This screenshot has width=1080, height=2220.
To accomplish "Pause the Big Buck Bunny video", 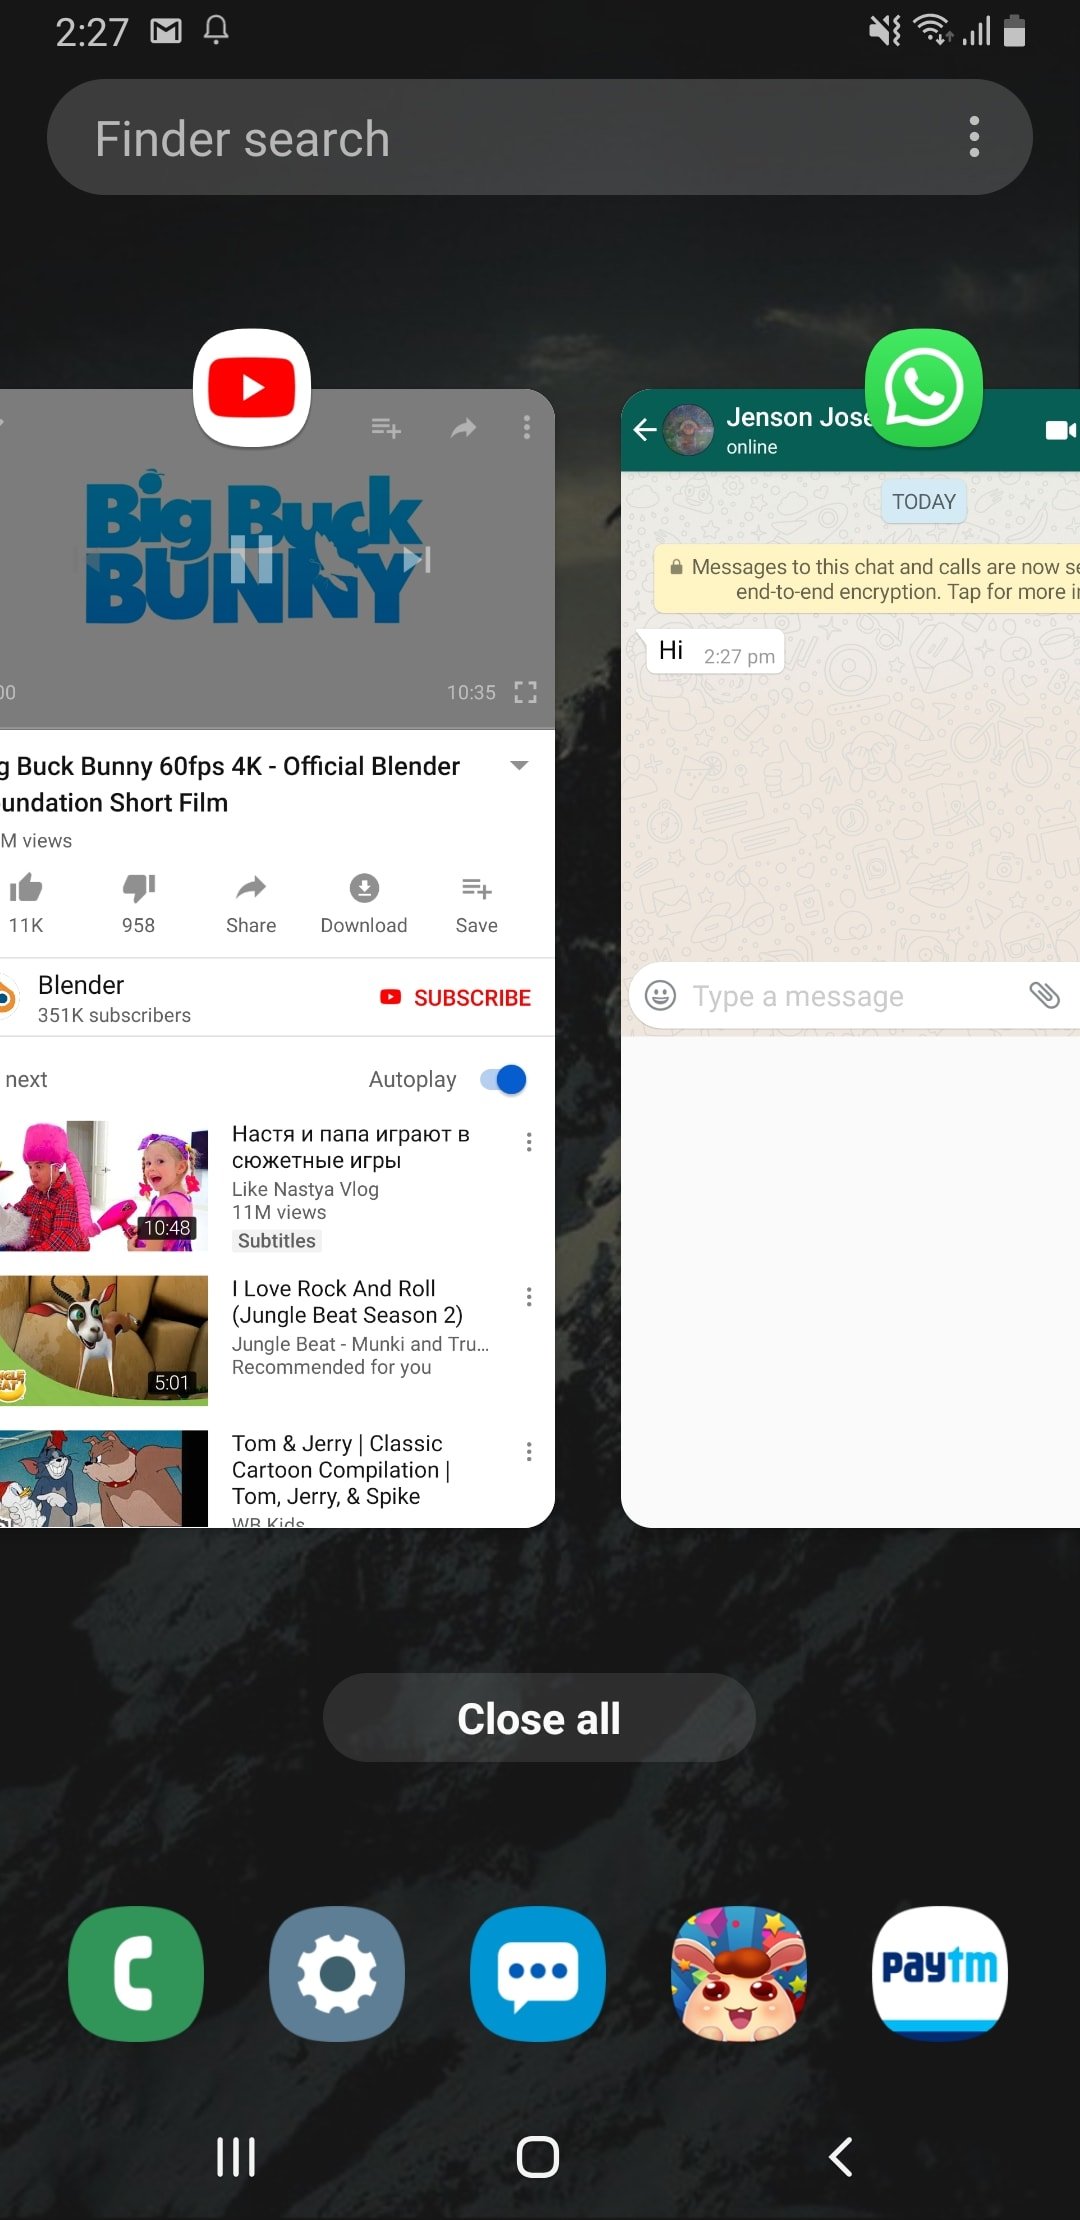I will [x=251, y=559].
